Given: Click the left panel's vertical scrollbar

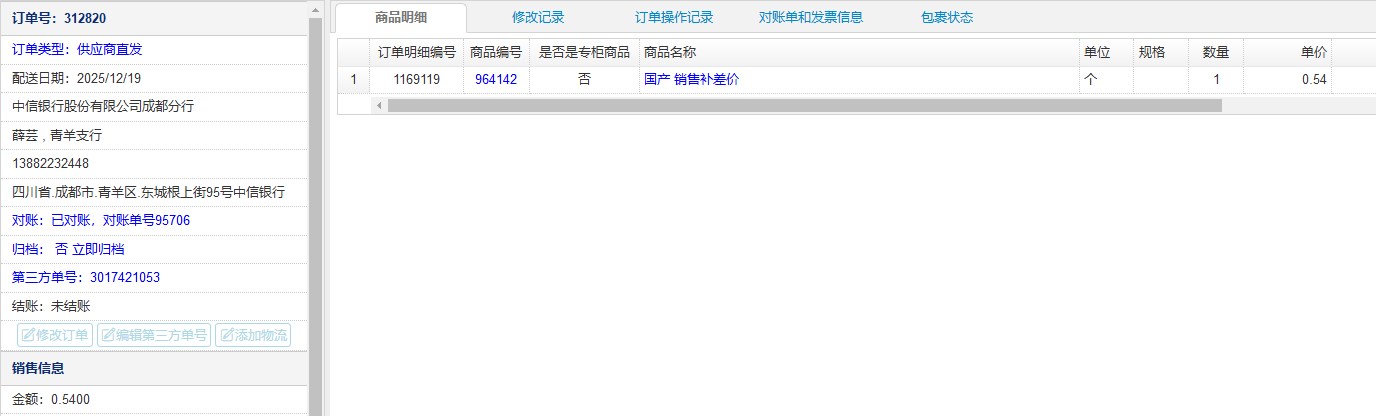Looking at the screenshot, I should 316,200.
